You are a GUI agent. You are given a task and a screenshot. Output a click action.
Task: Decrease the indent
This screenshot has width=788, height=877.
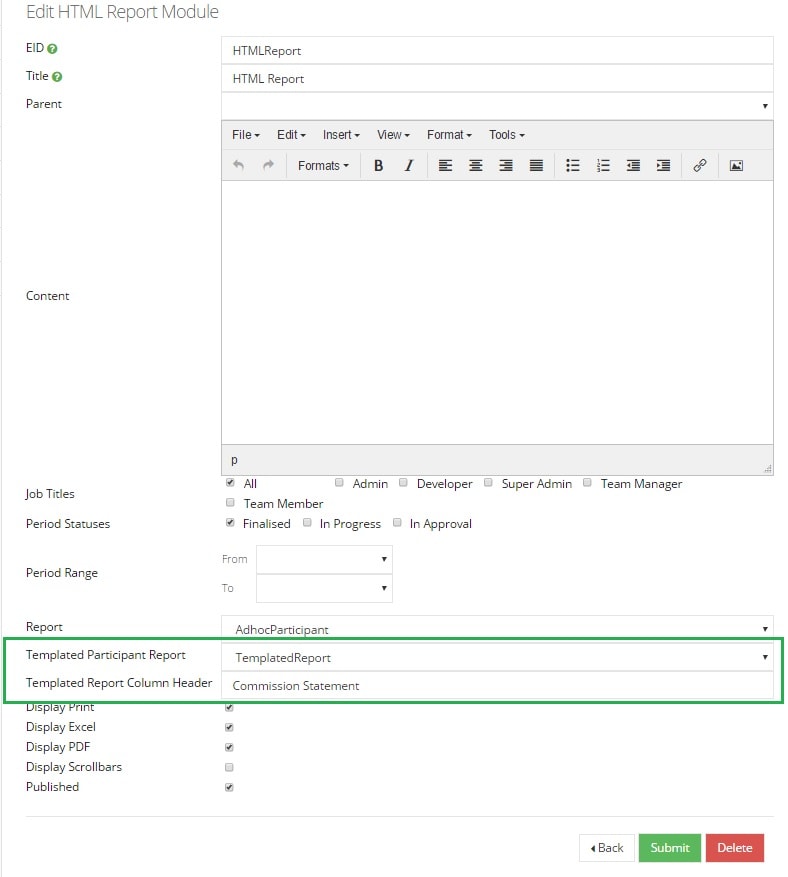tap(633, 166)
